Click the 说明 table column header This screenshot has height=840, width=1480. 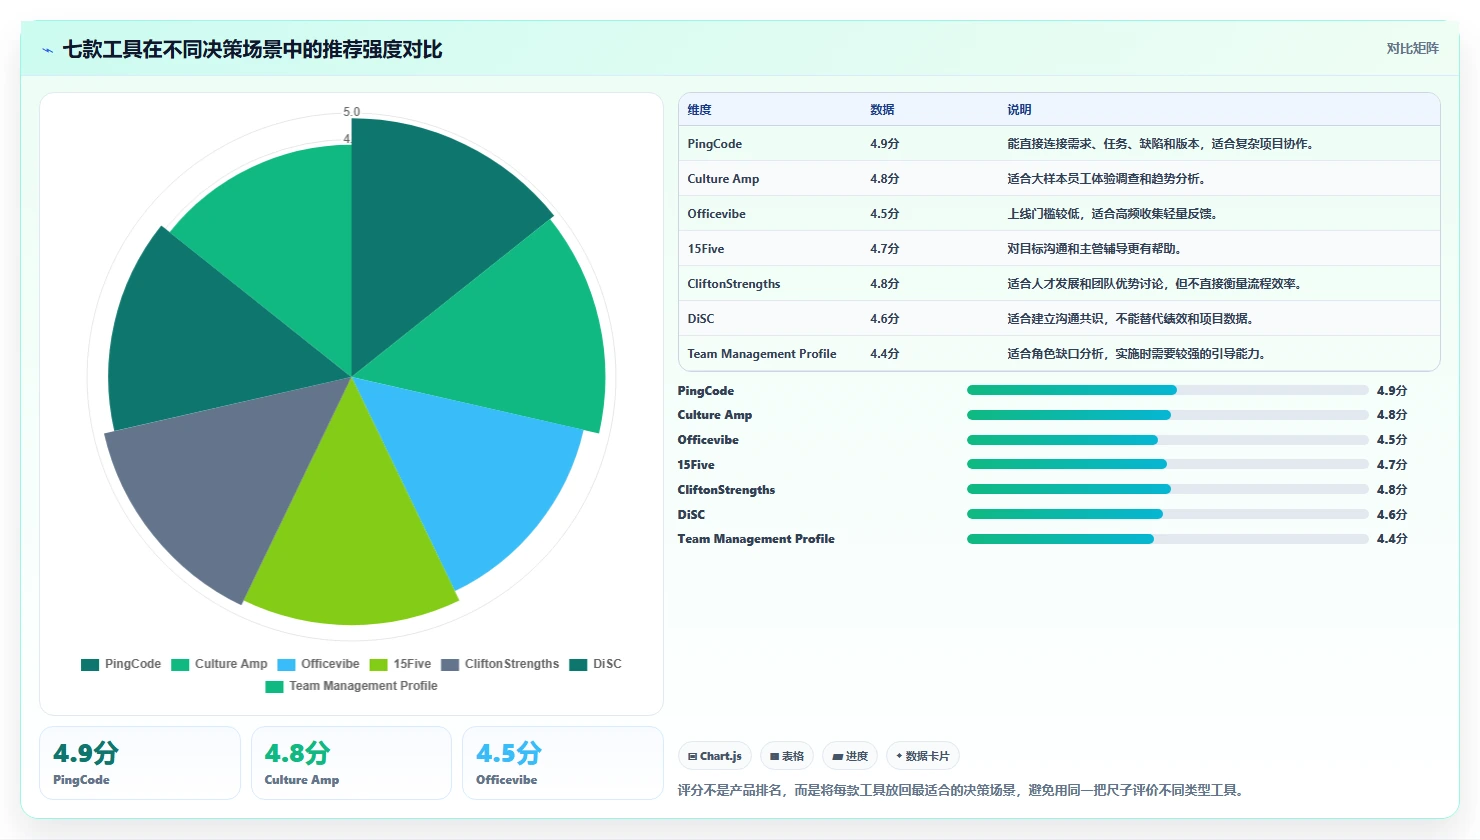click(x=1019, y=110)
